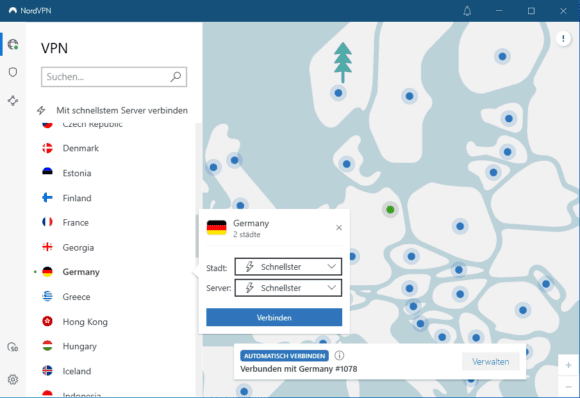Image resolution: width=580 pixels, height=398 pixels.
Task: Click the Iceland flag icon
Action: (47, 371)
